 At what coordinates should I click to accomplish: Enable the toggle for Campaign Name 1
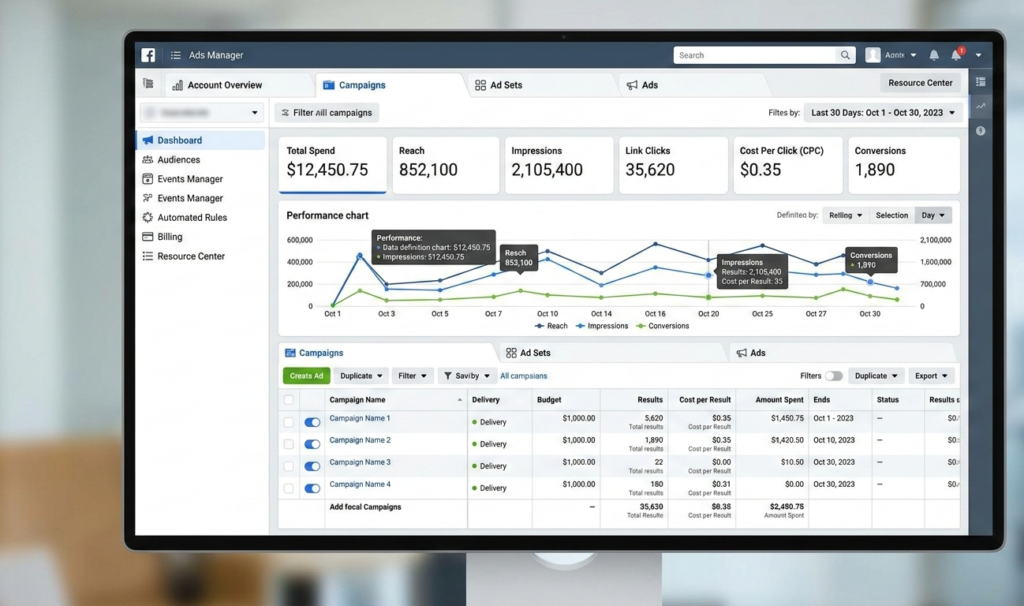pyautogui.click(x=313, y=421)
